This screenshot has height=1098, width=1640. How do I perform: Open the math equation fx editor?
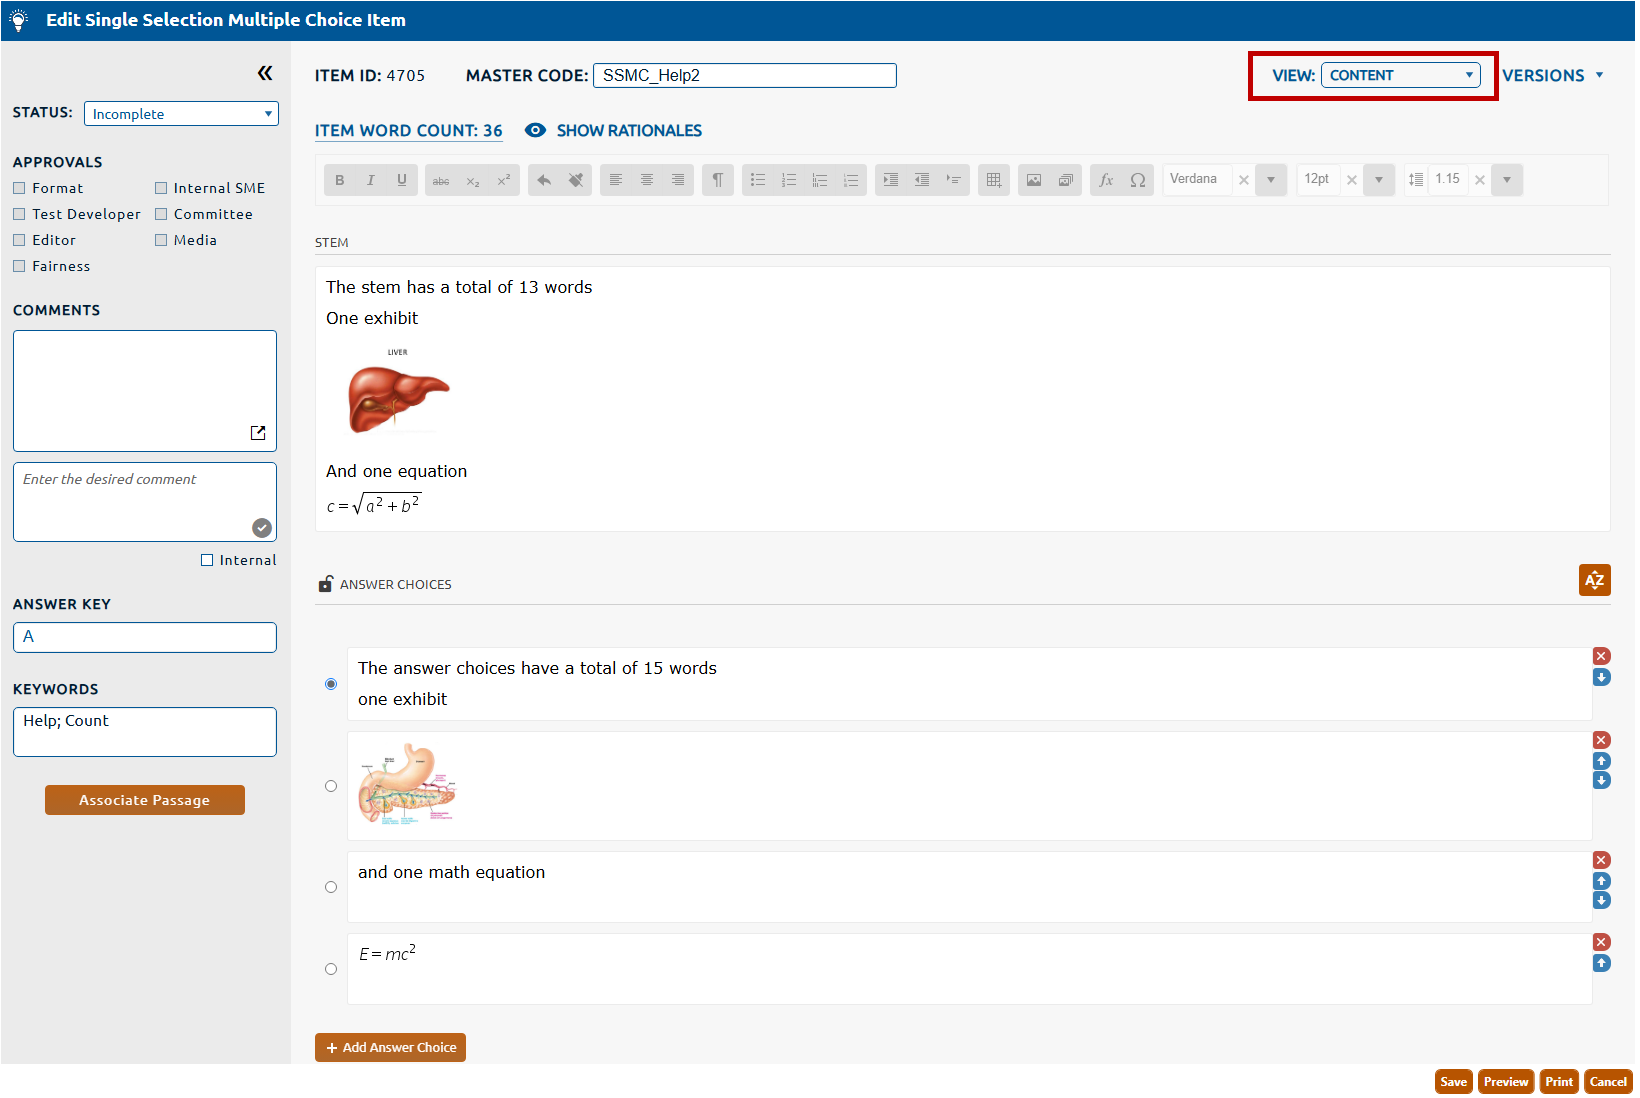[1106, 180]
